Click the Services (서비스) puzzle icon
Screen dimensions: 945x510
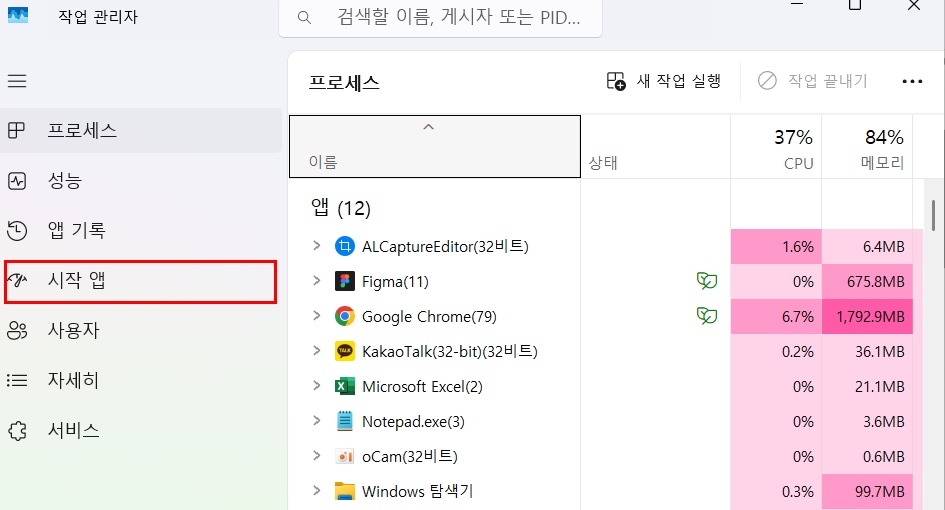point(17,430)
